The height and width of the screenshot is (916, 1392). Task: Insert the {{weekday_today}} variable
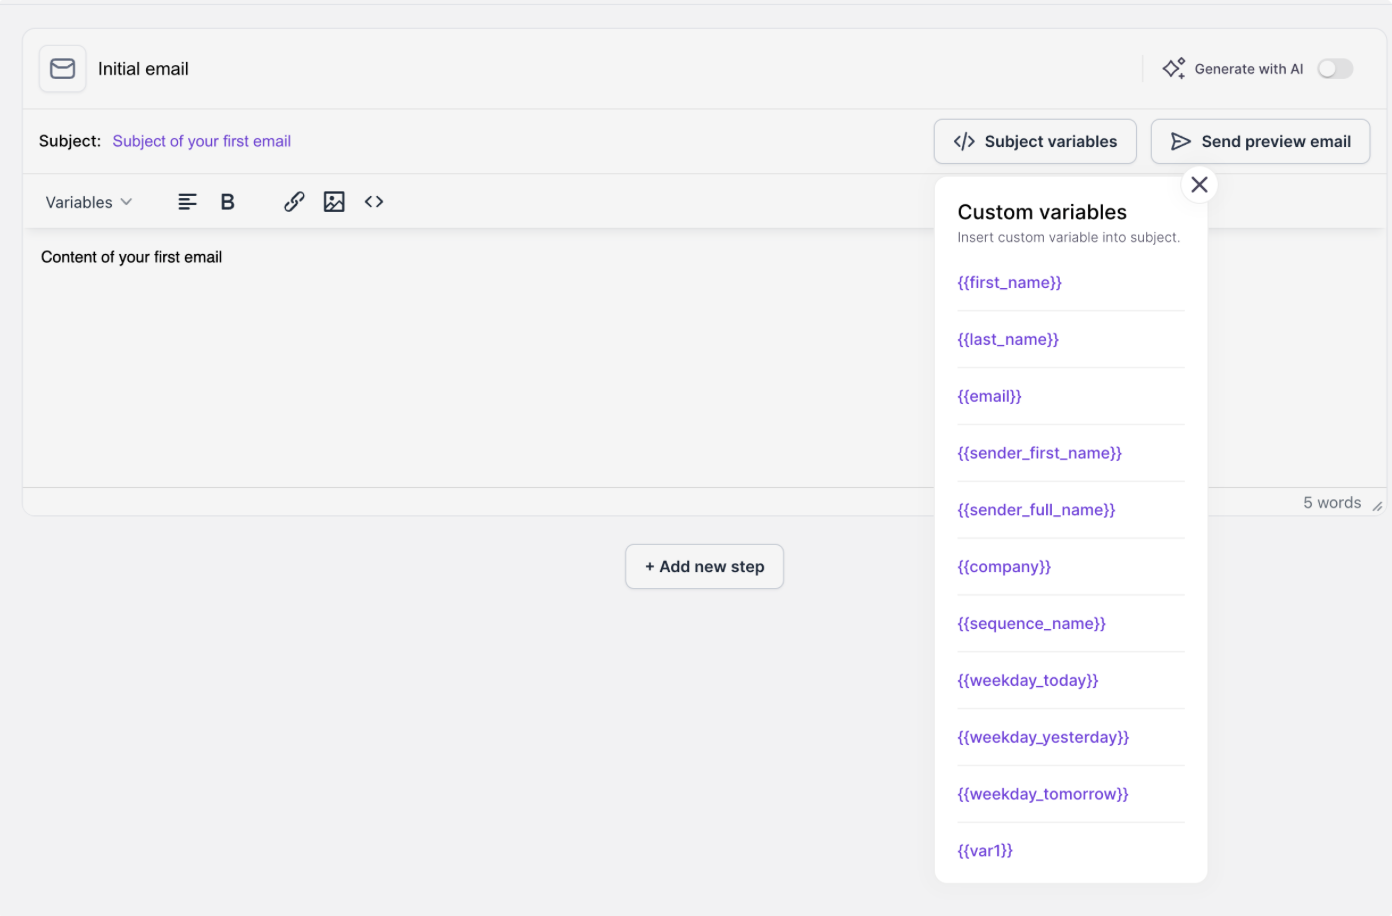pos(1028,680)
